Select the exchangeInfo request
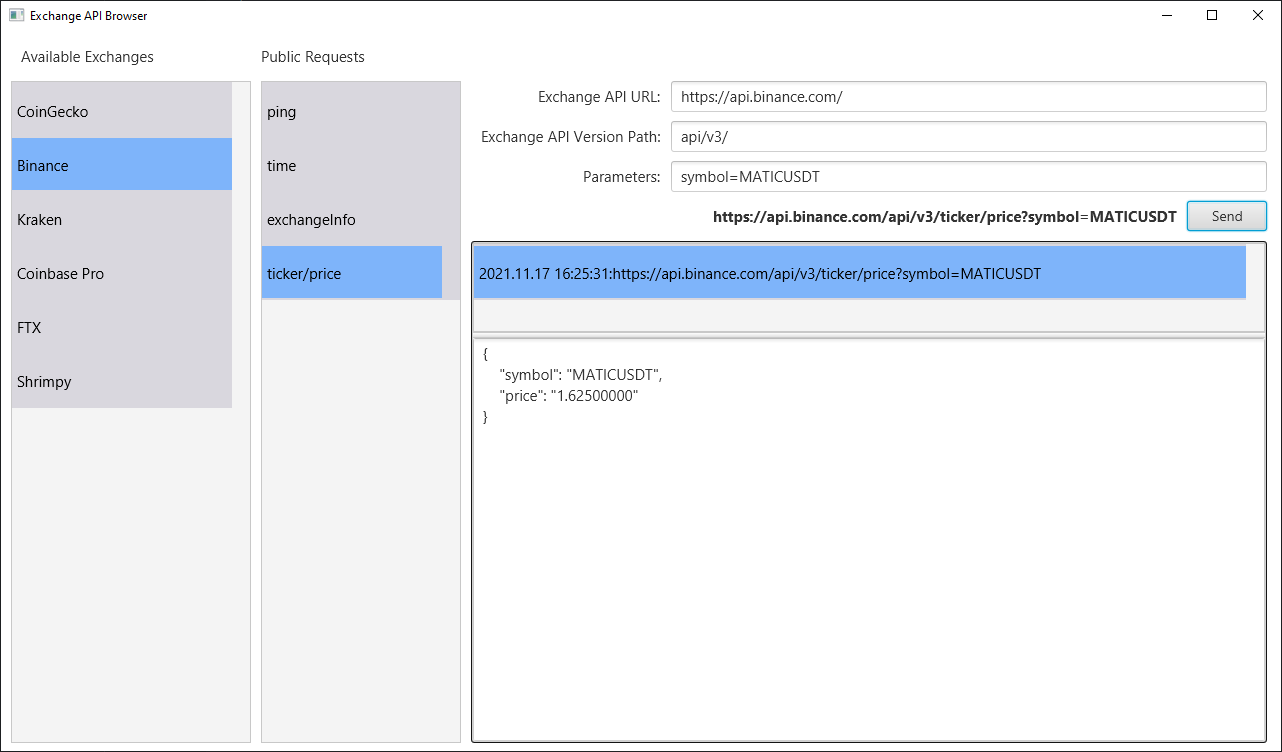1282x752 pixels. point(351,220)
